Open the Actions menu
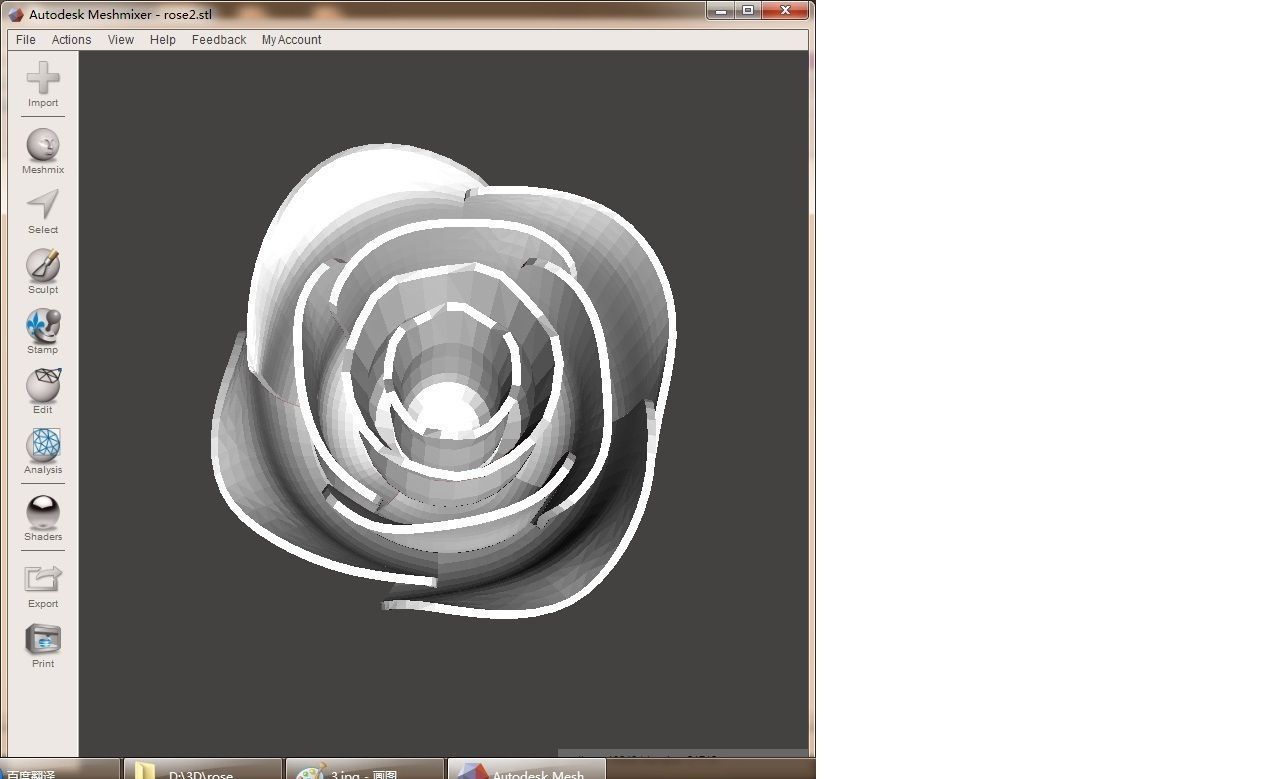 71,40
